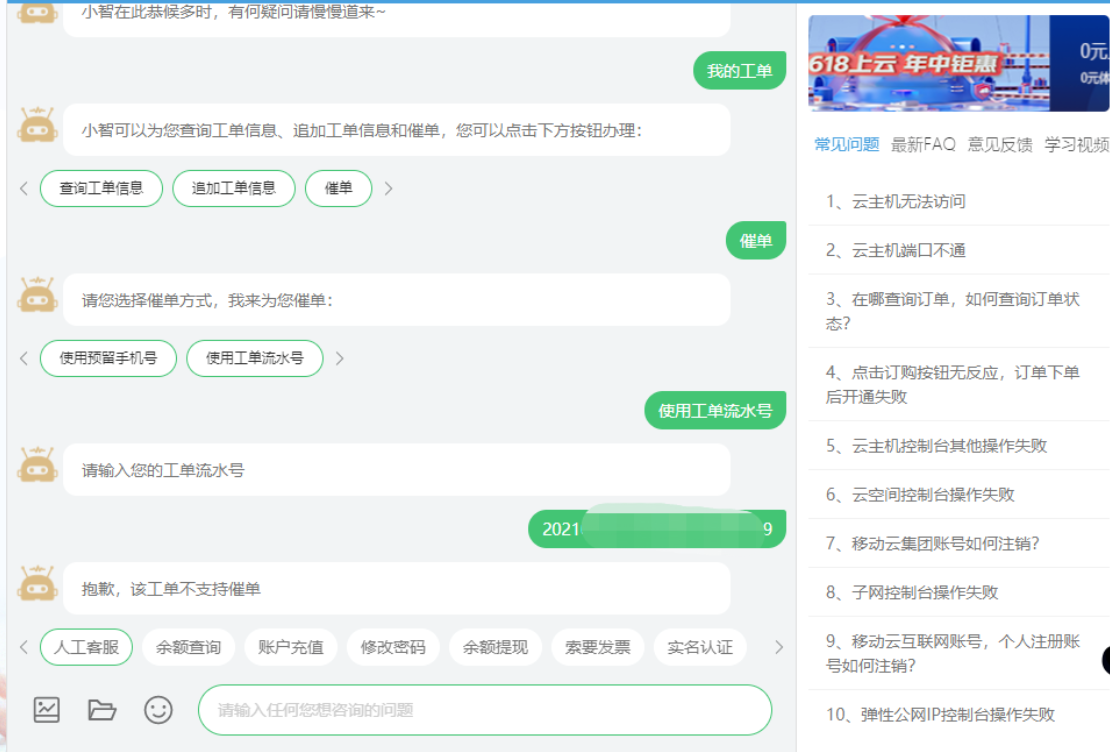Focus the question input text field
Viewport: 1110px width, 752px height.
pos(485,710)
